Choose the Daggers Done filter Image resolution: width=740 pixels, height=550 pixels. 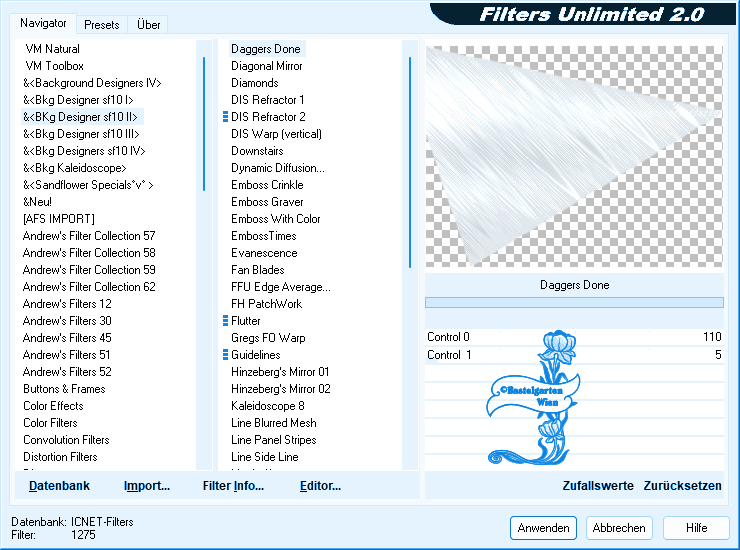[266, 49]
